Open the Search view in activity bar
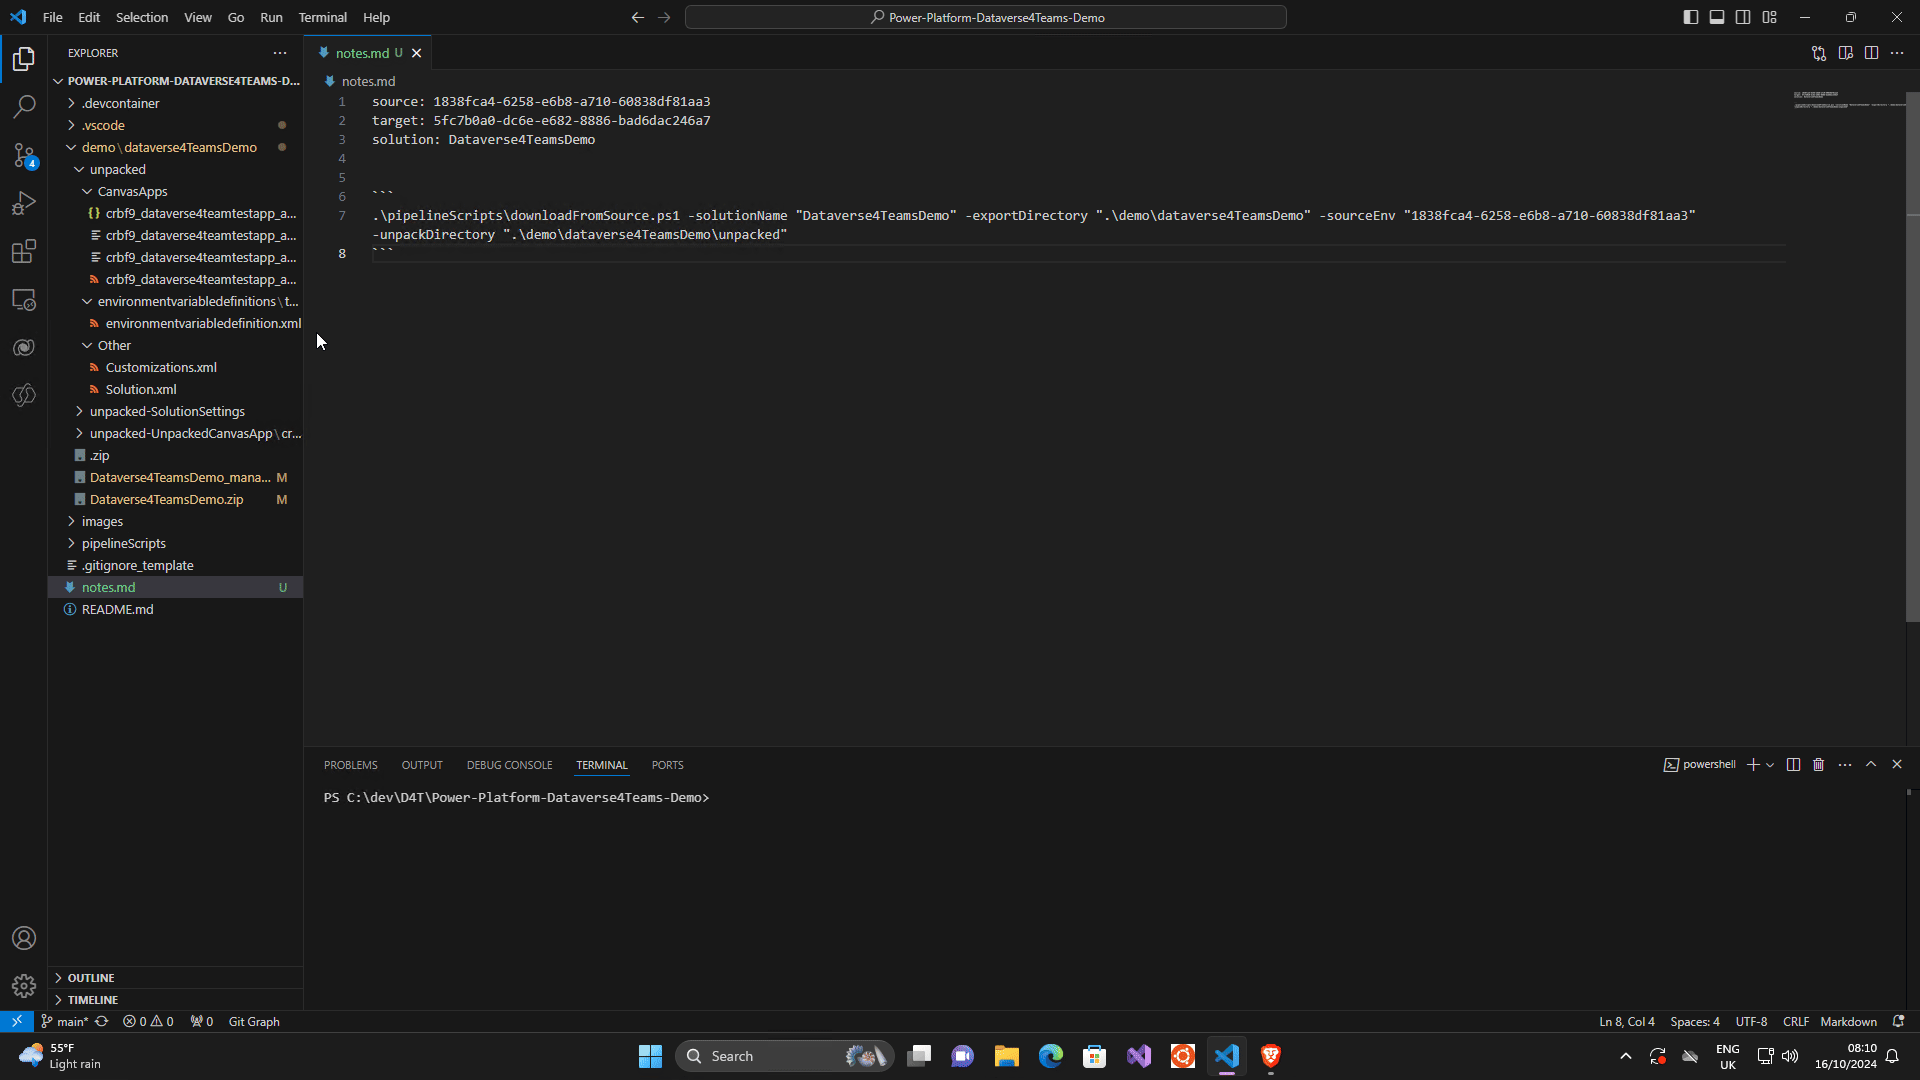This screenshot has width=1920, height=1080. pos(24,106)
